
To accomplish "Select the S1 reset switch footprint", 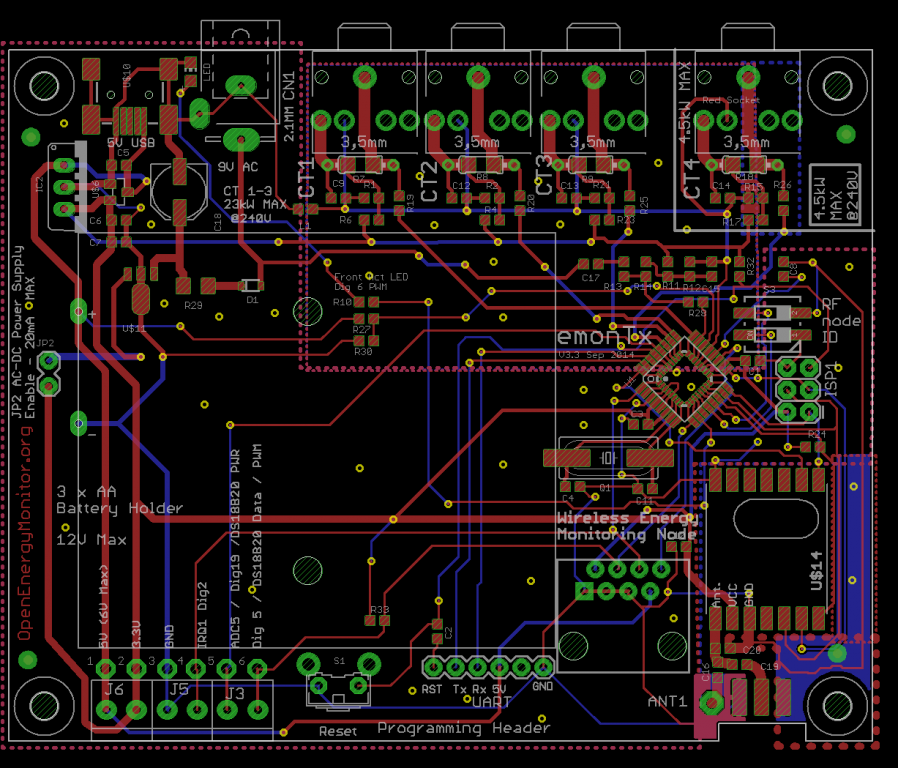I will [338, 685].
